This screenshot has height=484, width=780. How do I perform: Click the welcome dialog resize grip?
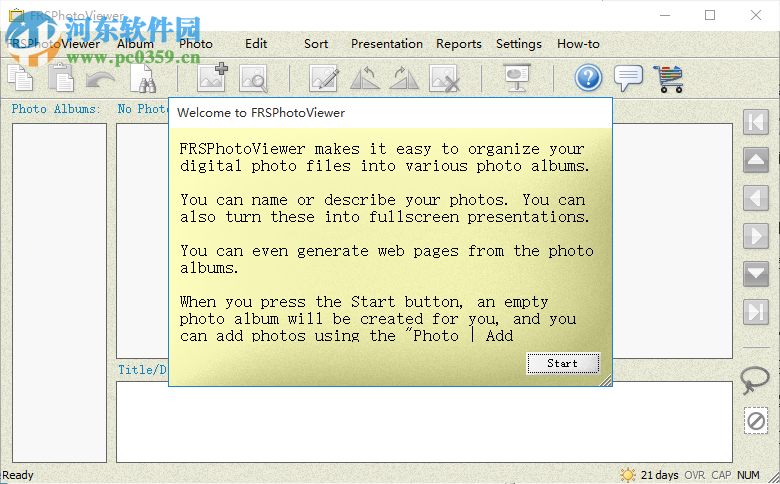[x=605, y=381]
